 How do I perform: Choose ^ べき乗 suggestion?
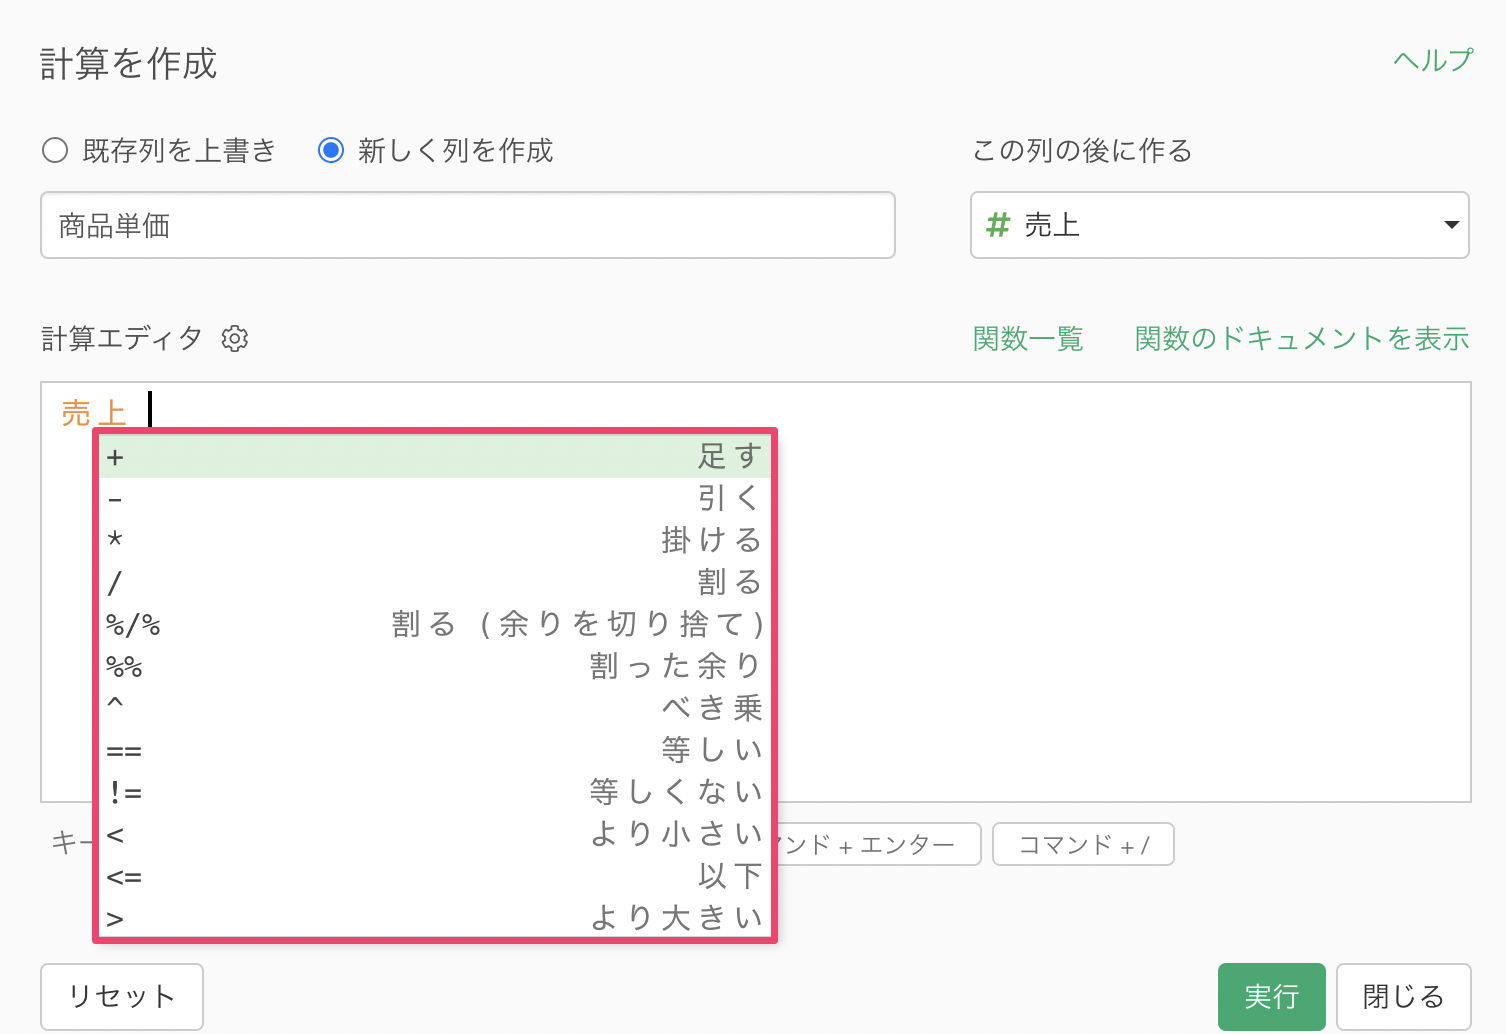[435, 708]
